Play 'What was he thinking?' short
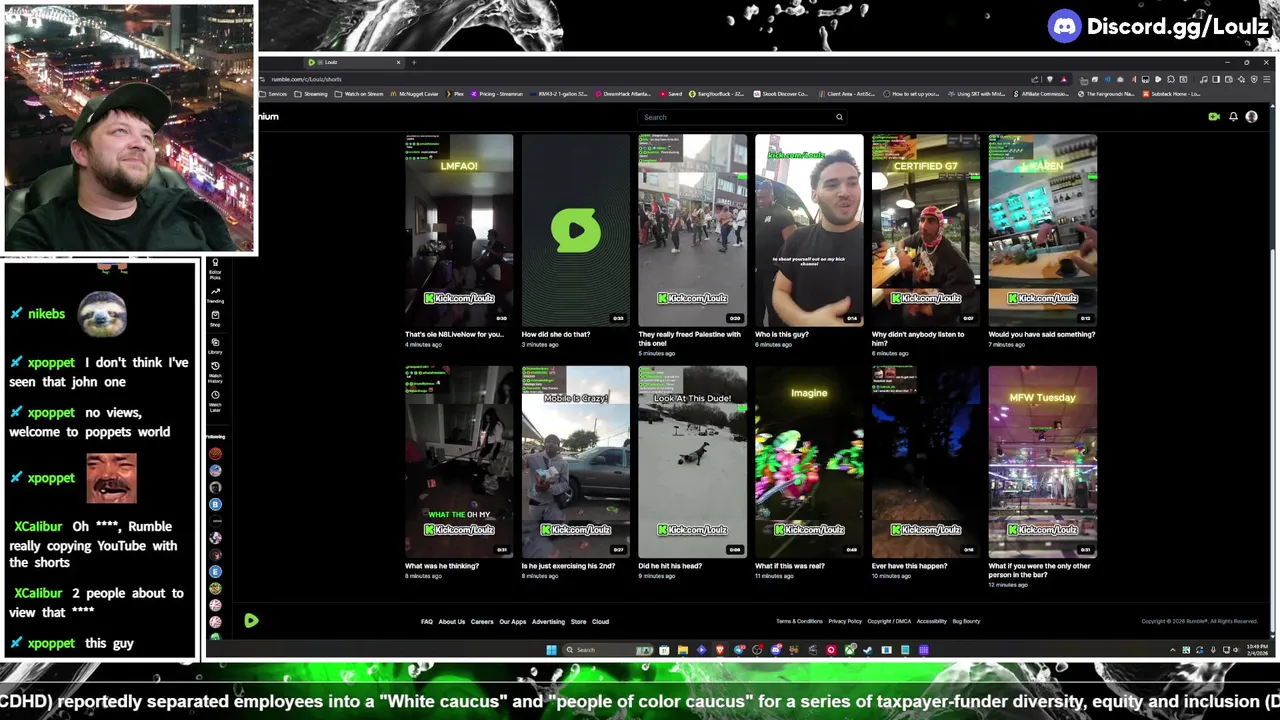Screen dimensions: 1280x720 click(459, 461)
